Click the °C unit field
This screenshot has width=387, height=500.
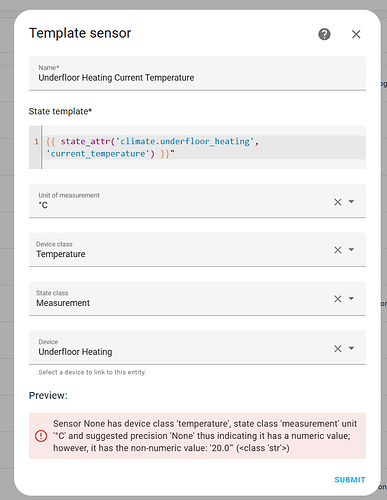click(x=197, y=201)
